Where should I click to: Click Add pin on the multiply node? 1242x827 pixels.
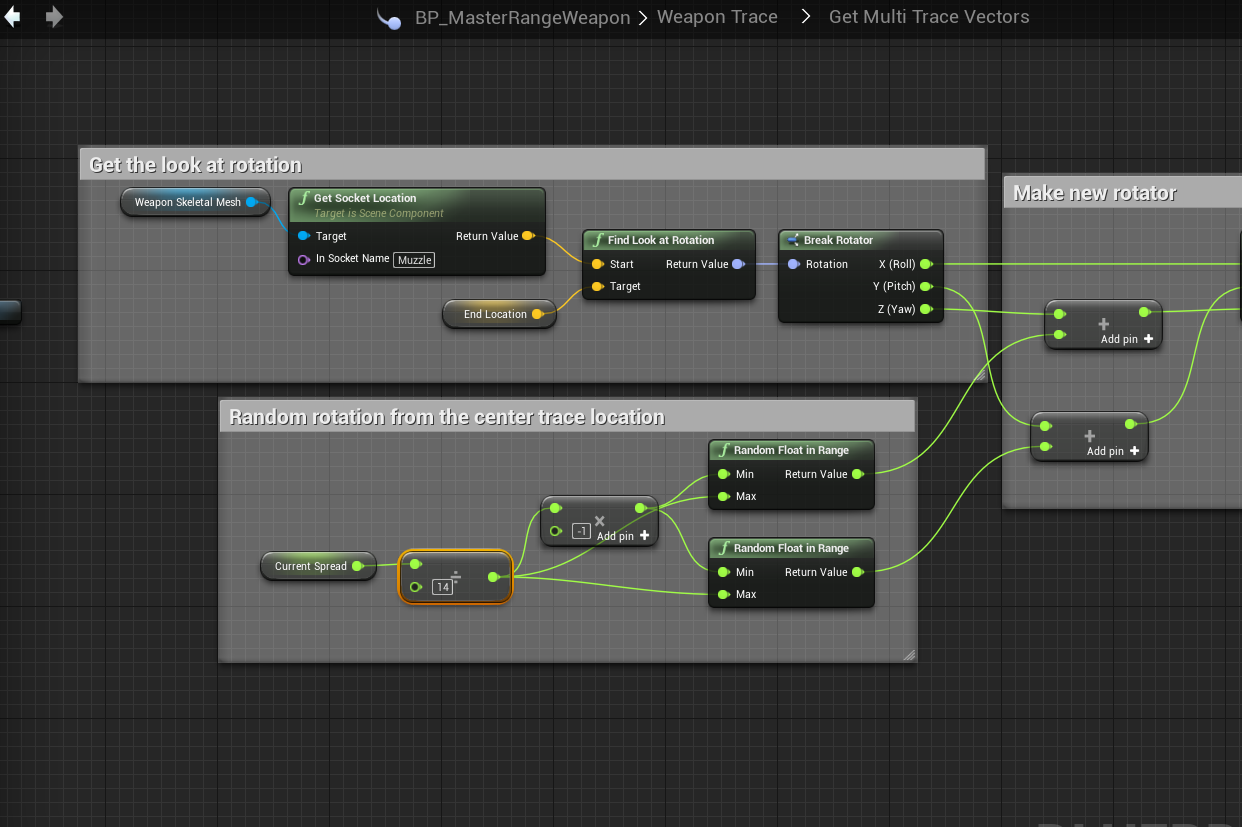(x=623, y=536)
